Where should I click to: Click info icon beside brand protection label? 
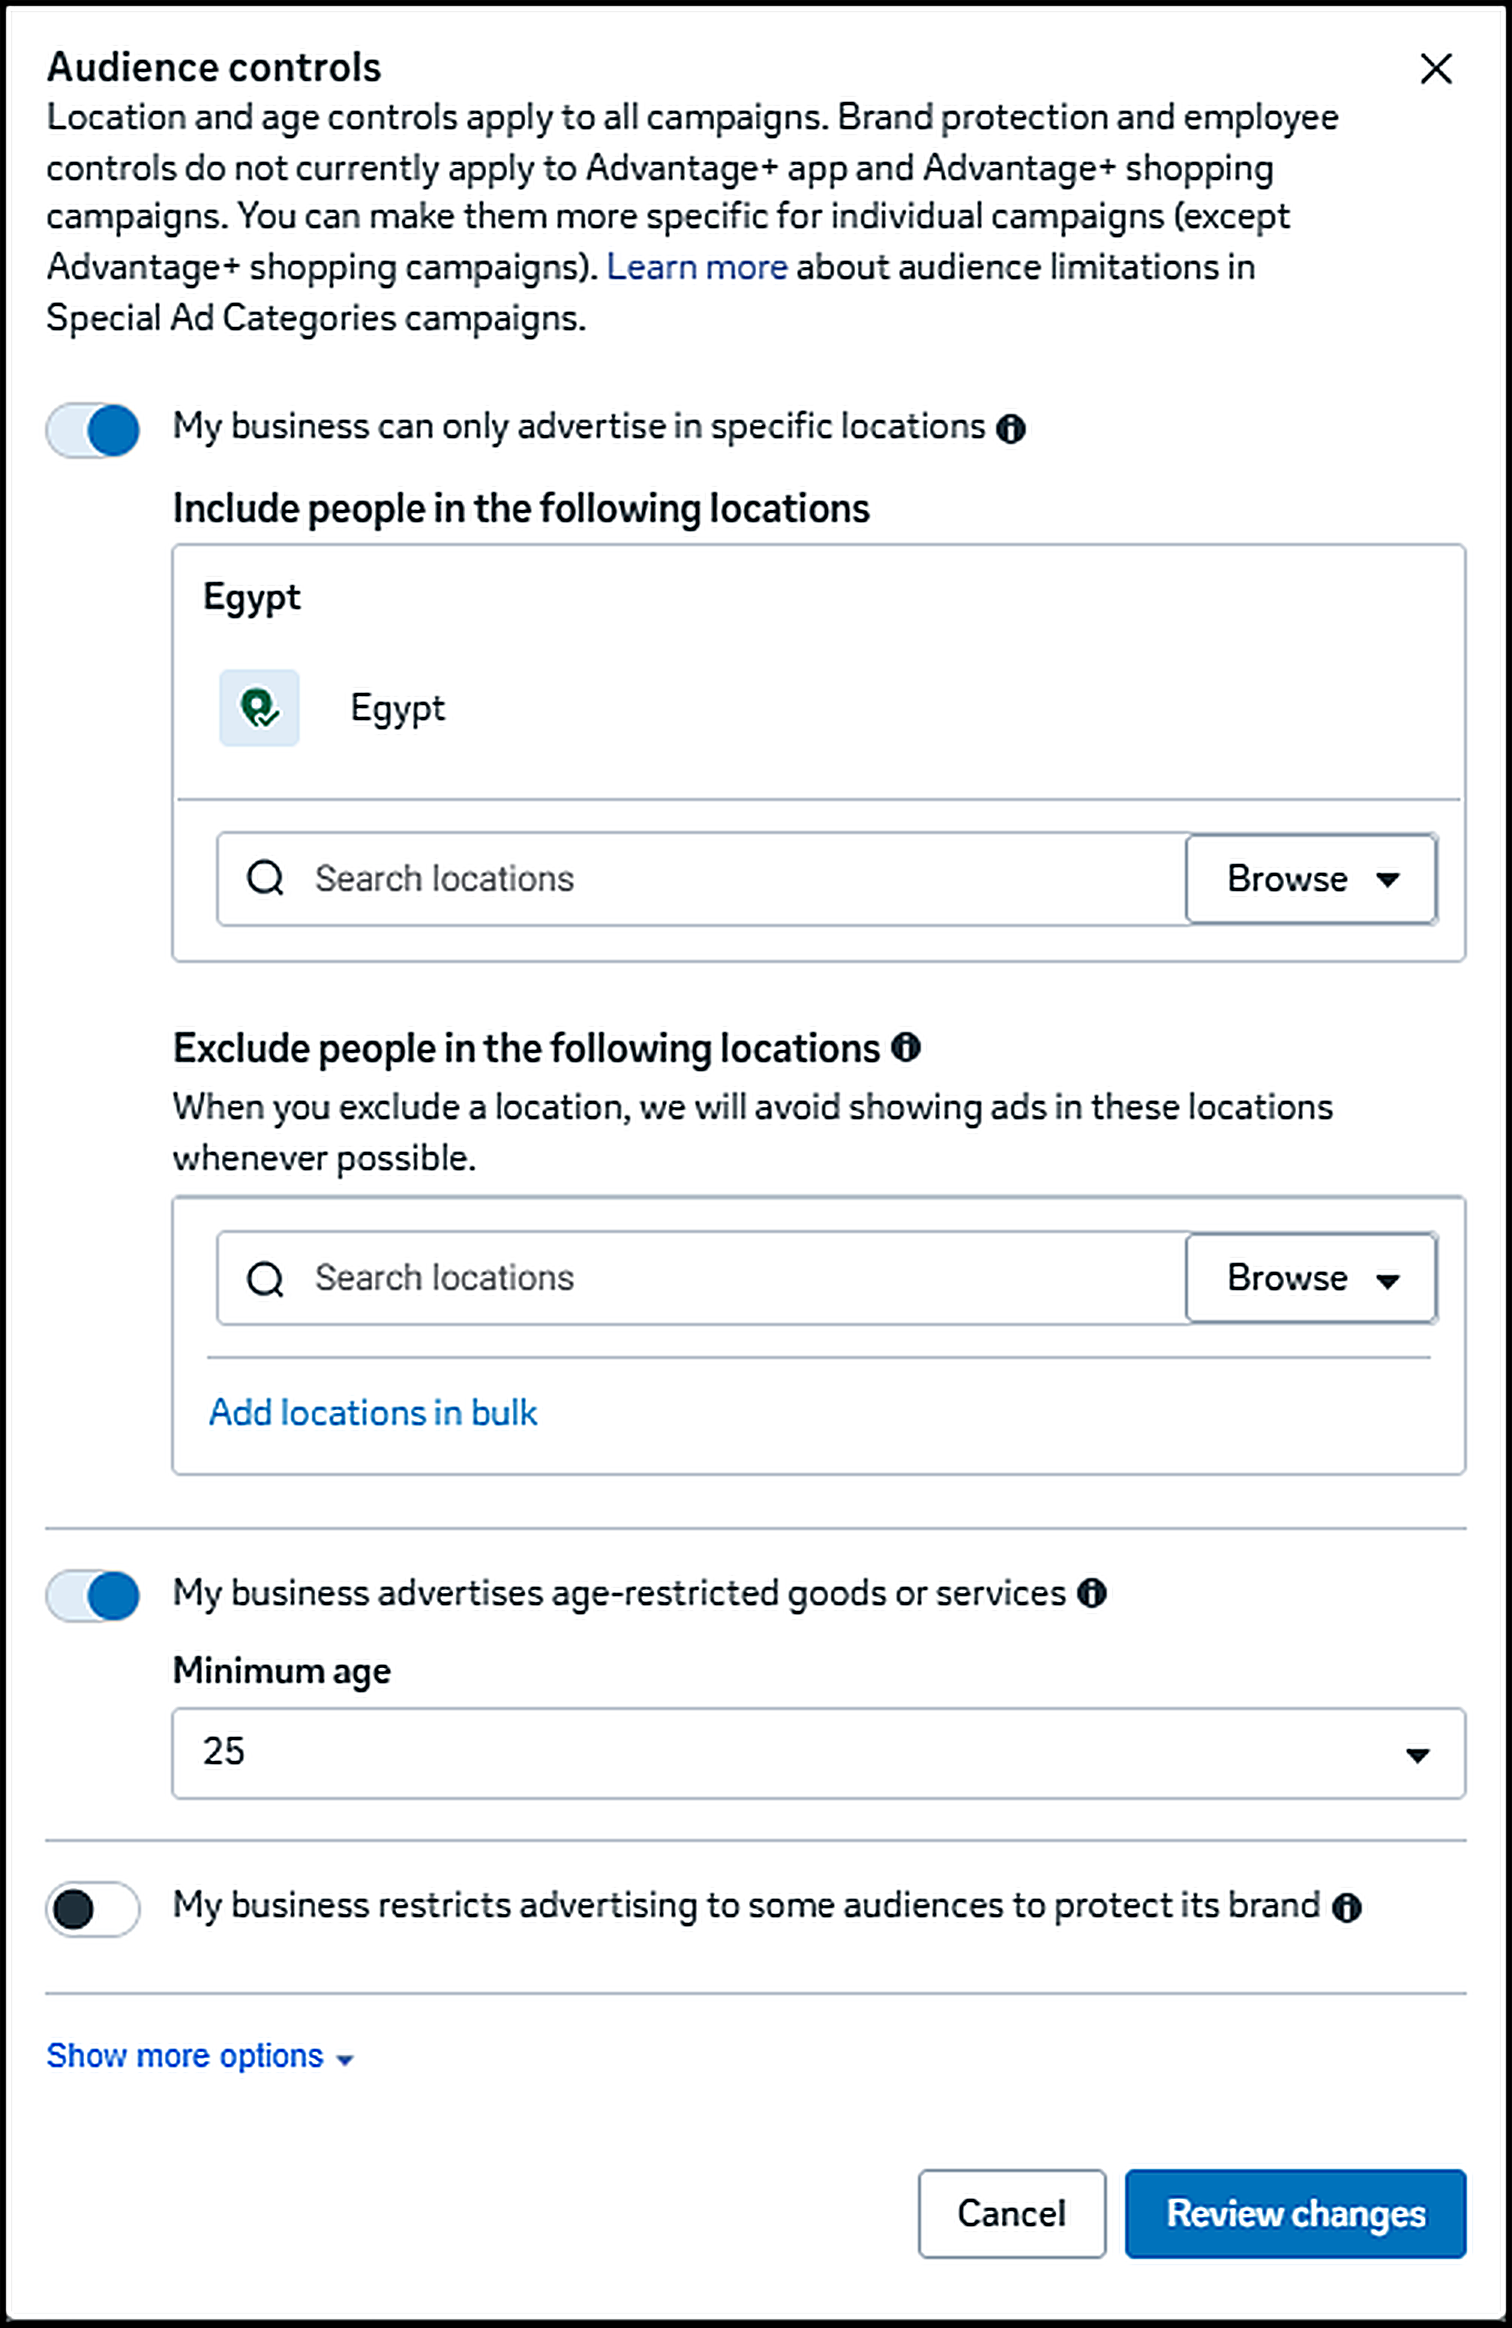[1347, 1907]
